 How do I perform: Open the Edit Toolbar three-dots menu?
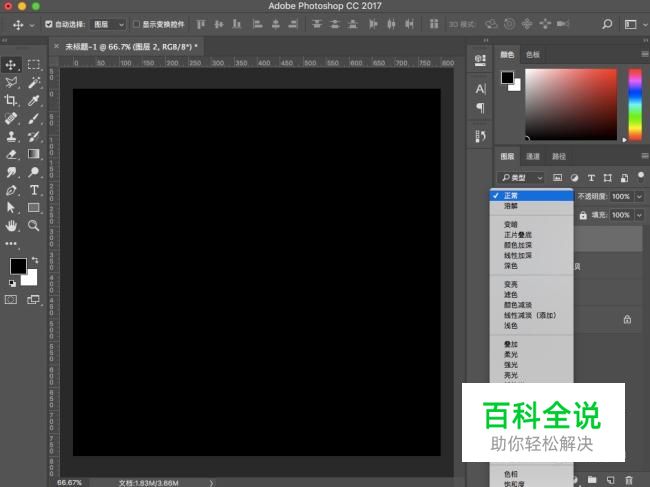(11, 244)
